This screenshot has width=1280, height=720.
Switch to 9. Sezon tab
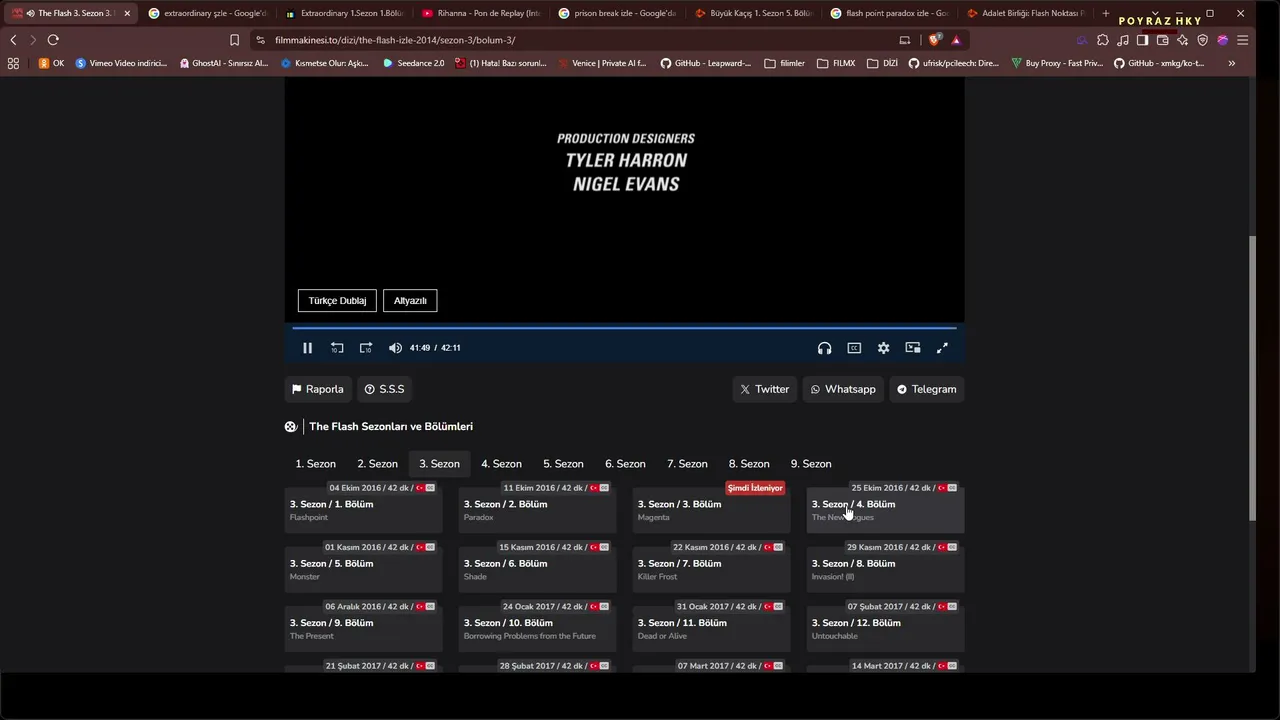pos(811,464)
